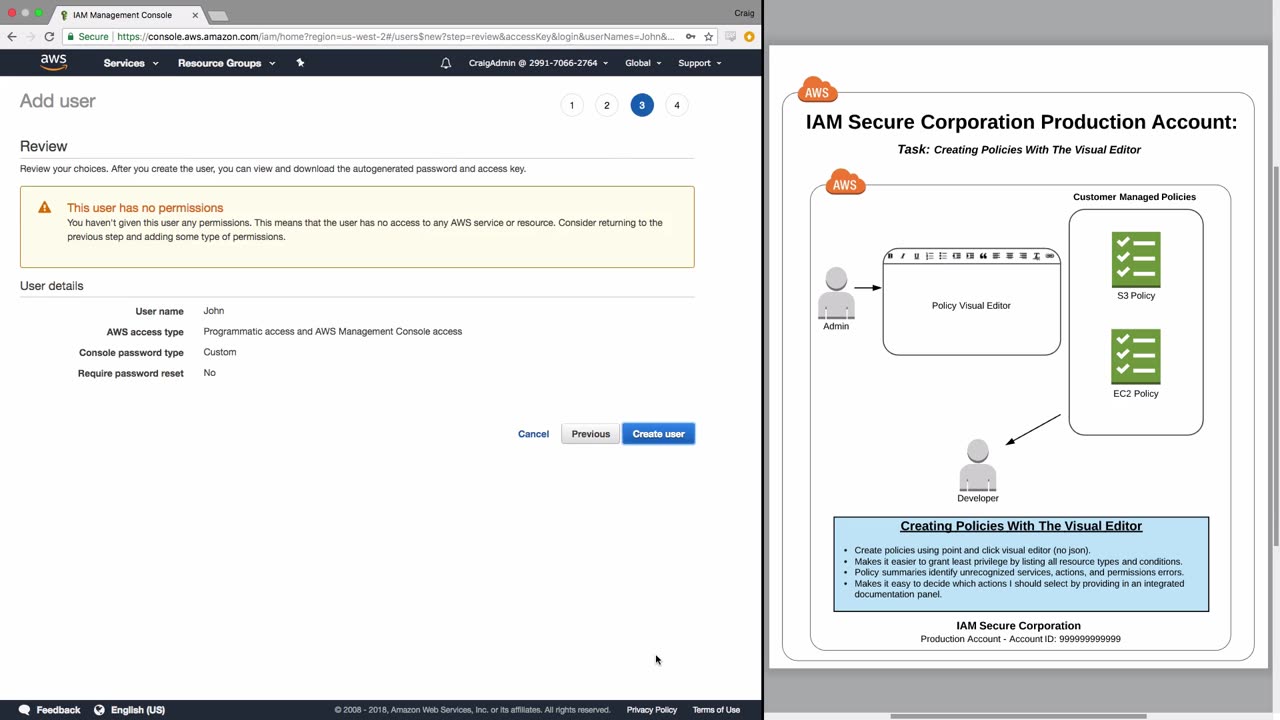Click the globe language icon in footer

(99, 710)
